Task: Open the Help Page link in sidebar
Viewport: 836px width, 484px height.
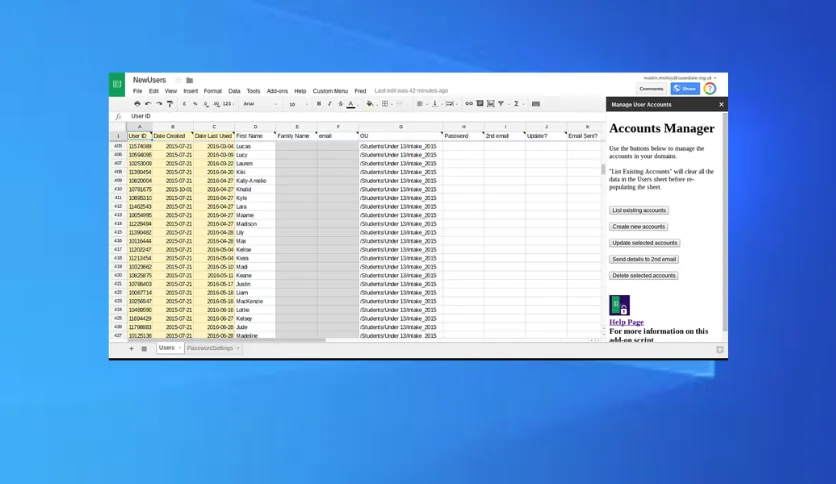Action: click(626, 322)
